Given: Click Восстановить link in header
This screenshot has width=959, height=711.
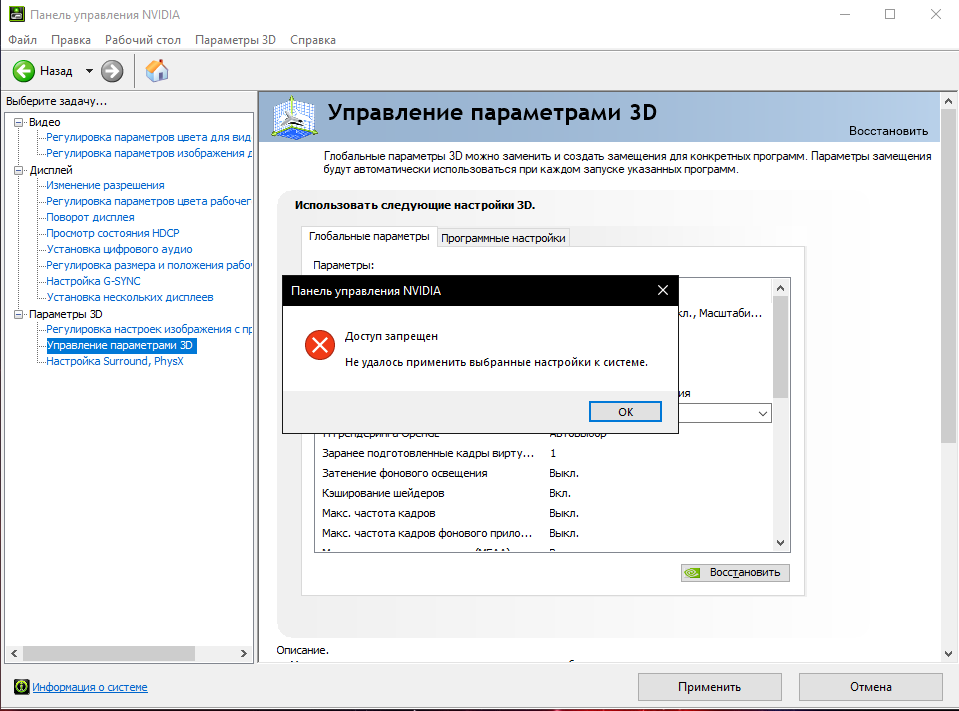Looking at the screenshot, I should 888,131.
